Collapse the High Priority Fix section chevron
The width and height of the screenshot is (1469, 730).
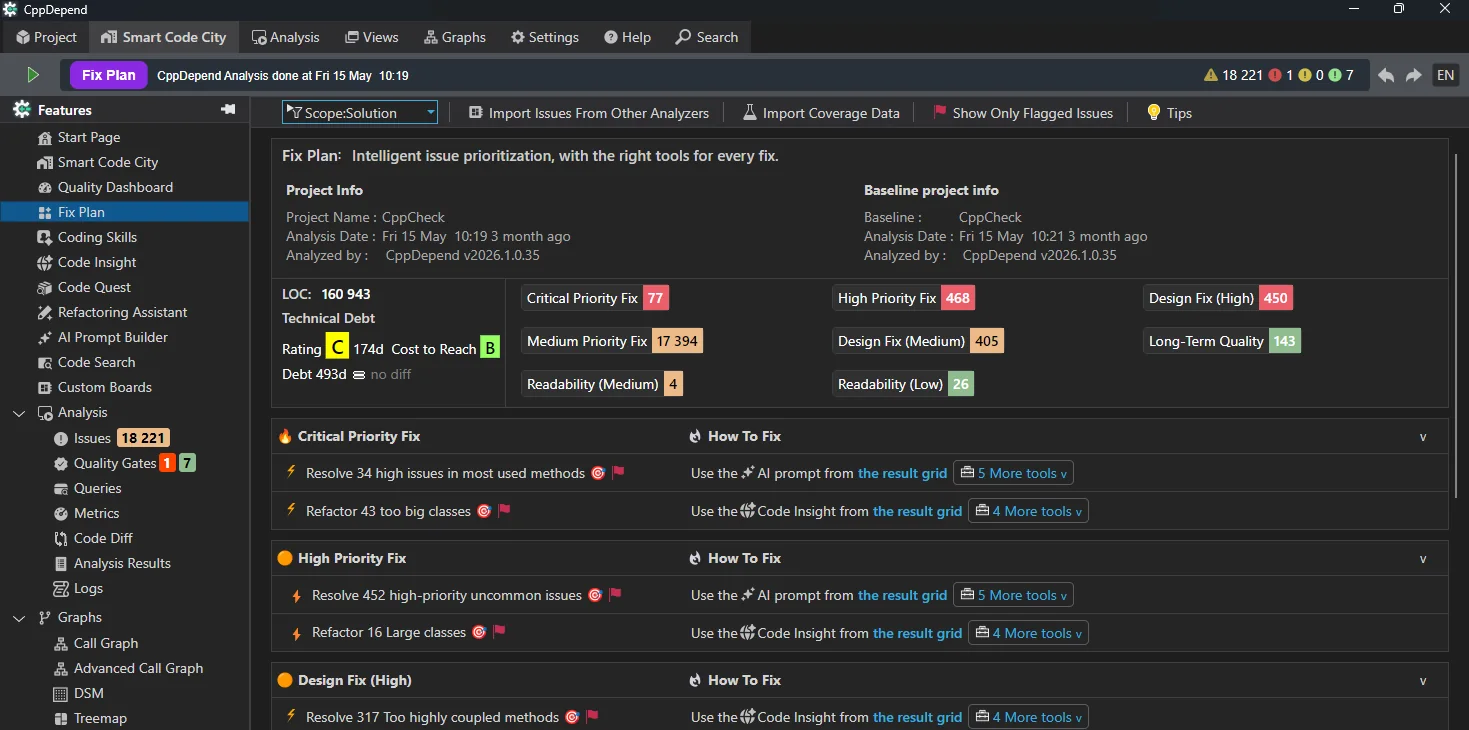click(1423, 559)
